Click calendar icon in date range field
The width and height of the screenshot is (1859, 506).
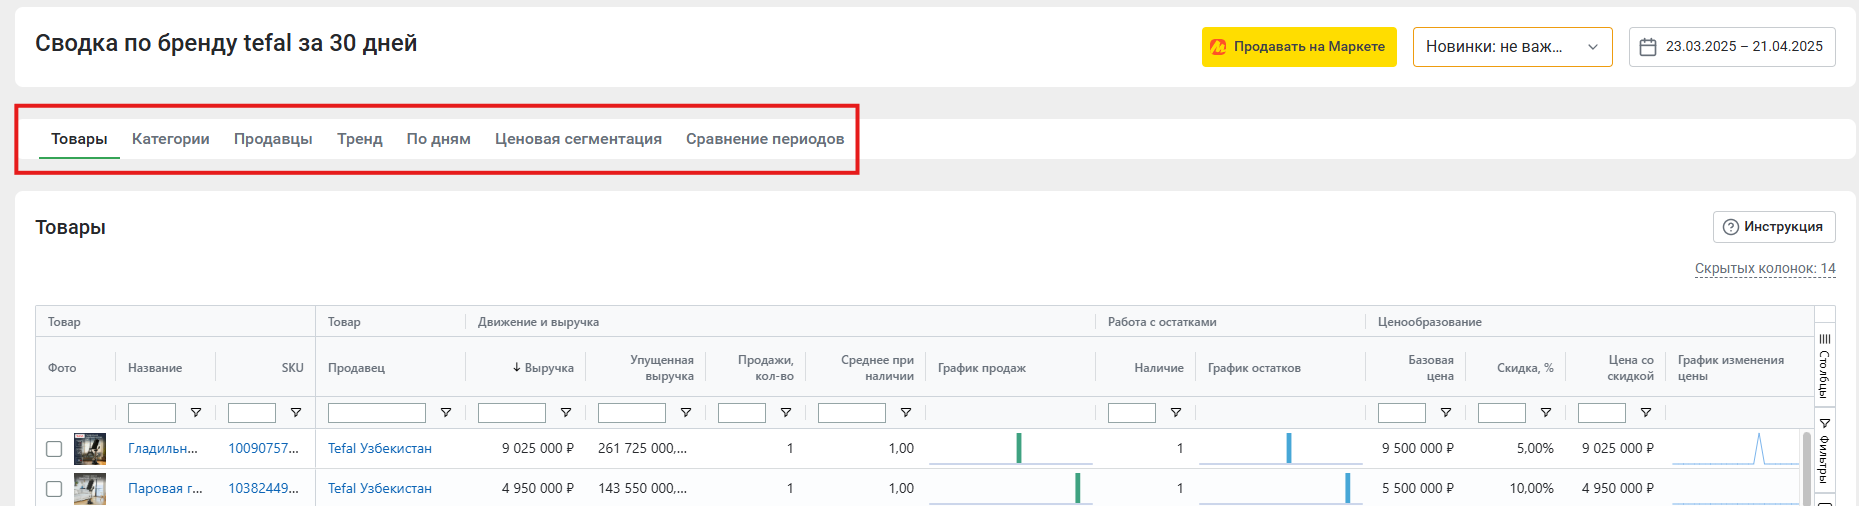(1648, 47)
